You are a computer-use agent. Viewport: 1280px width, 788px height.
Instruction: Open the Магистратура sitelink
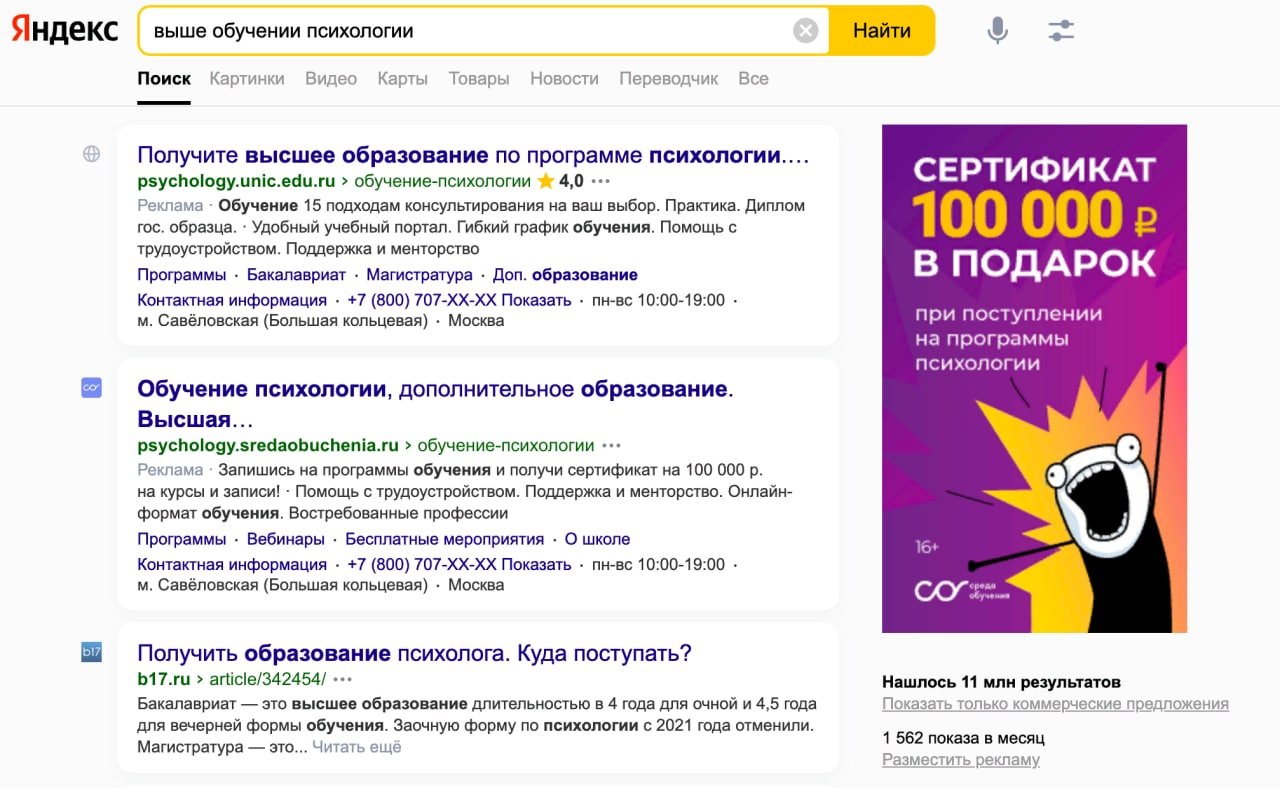[x=419, y=275]
